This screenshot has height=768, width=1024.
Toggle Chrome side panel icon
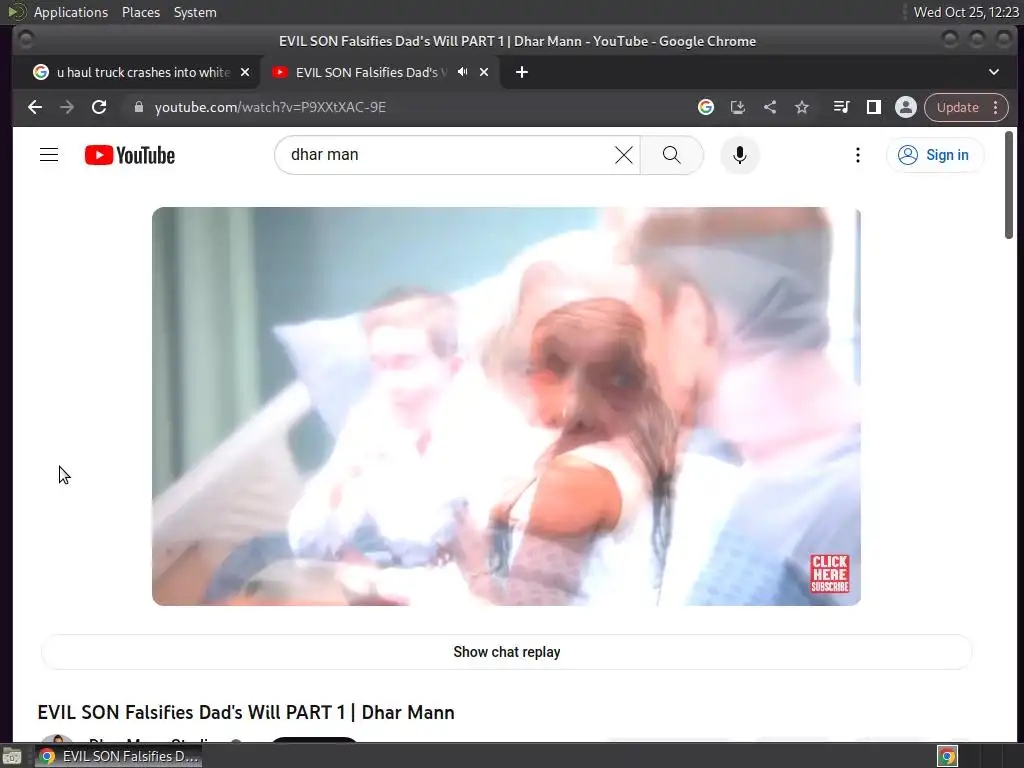click(x=873, y=107)
